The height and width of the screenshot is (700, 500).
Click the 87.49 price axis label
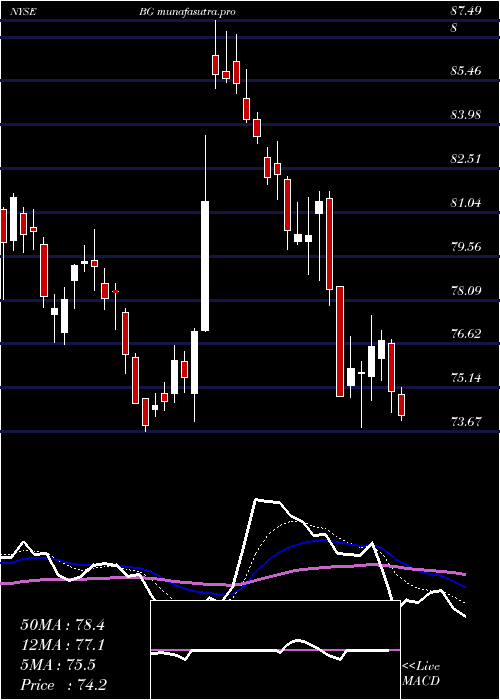[x=466, y=12]
